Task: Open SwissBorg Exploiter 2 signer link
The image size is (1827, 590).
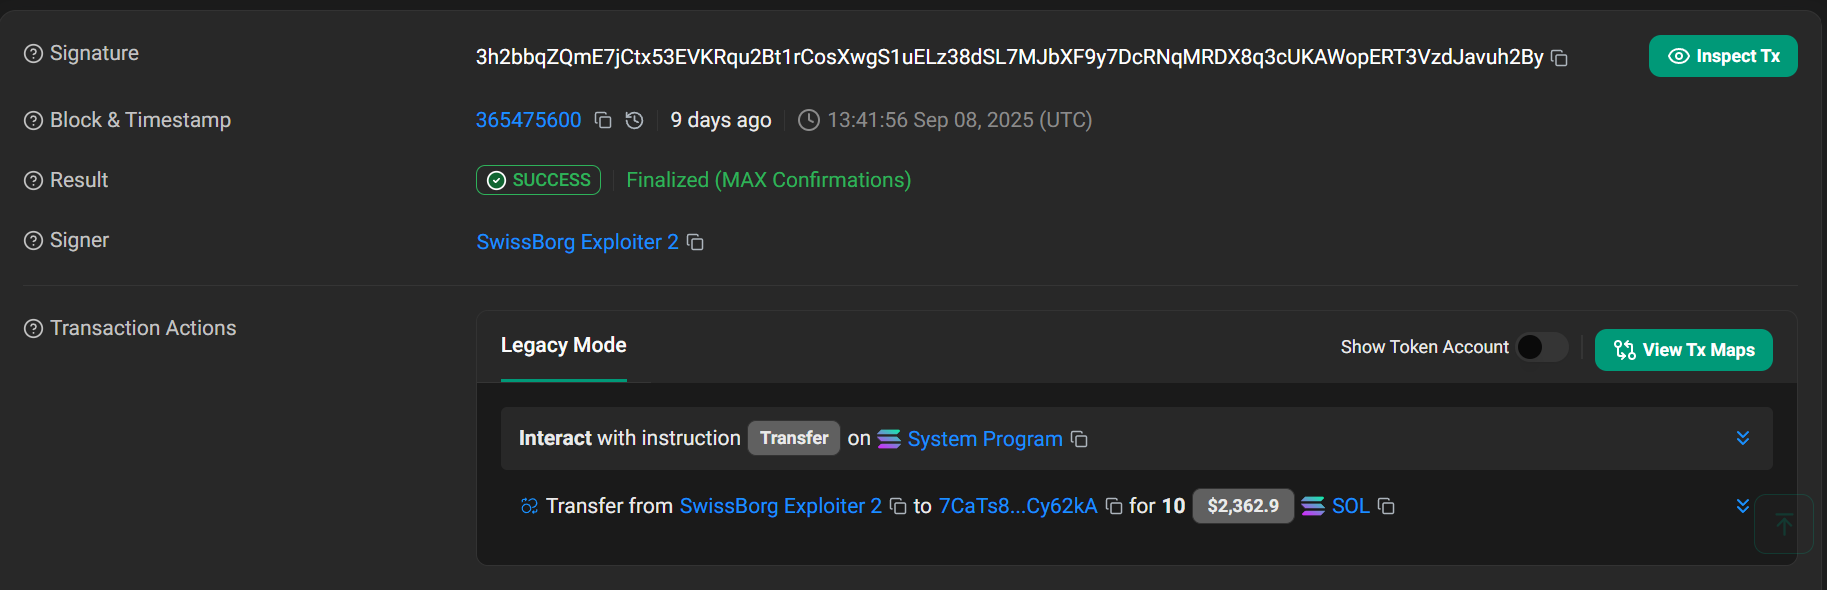Action: pos(577,242)
